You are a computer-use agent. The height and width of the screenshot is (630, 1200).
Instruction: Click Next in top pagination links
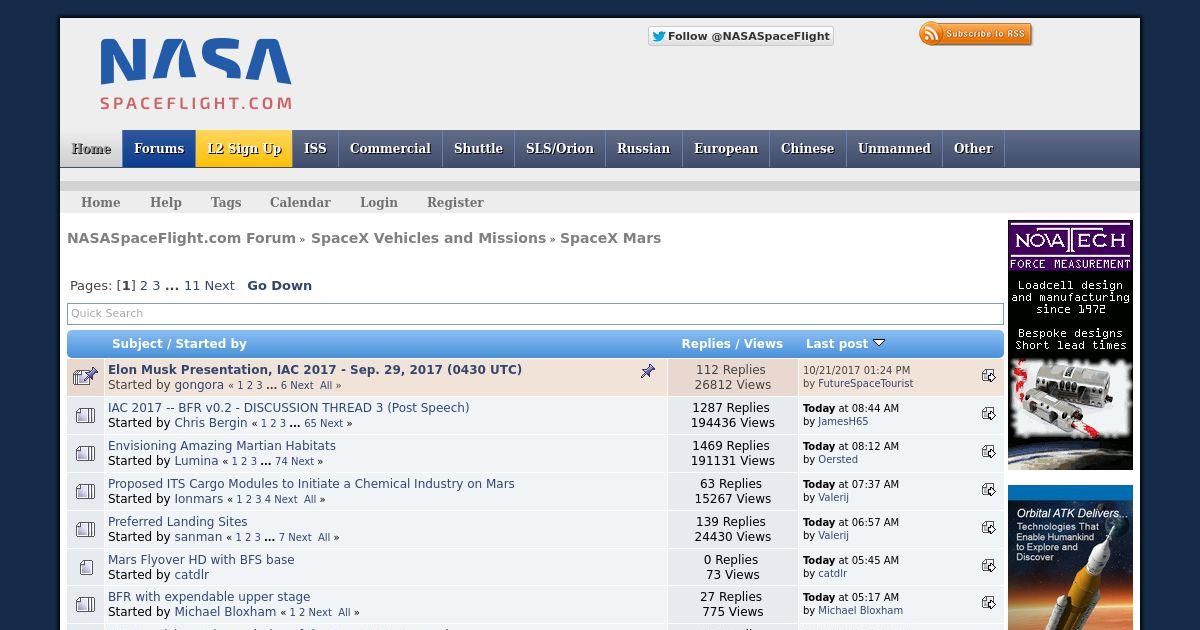pyautogui.click(x=220, y=285)
